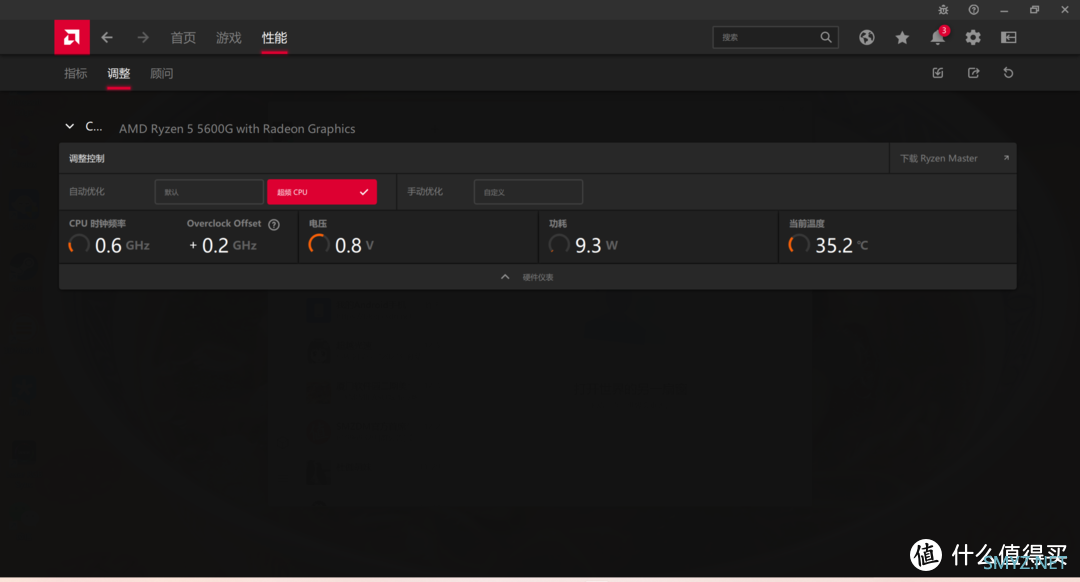
Task: Click the 35.2 ℃ temperature value
Action: point(842,245)
